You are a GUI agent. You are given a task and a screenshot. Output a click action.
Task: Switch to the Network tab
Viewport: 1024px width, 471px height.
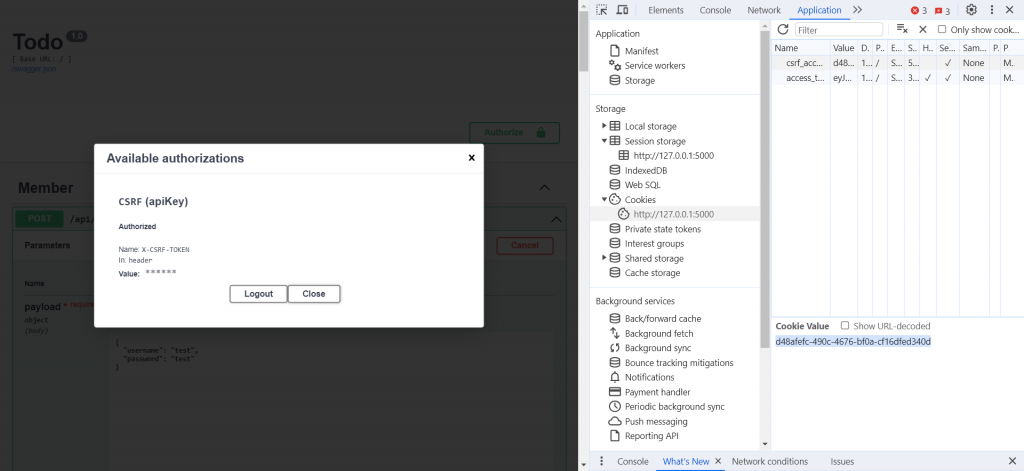point(764,10)
